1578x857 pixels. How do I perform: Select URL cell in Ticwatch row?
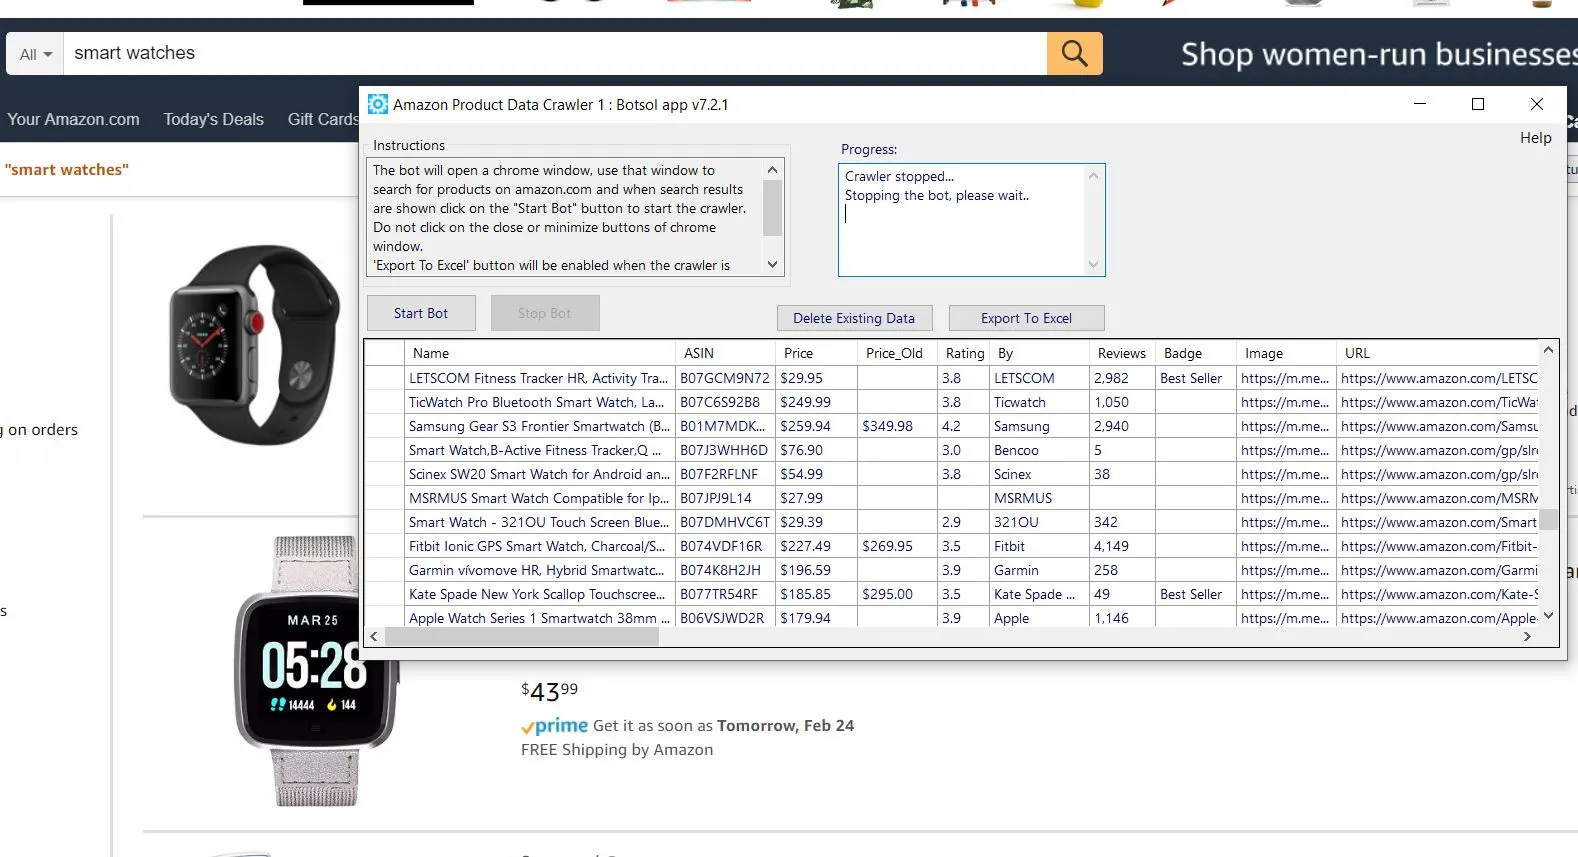[1437, 402]
